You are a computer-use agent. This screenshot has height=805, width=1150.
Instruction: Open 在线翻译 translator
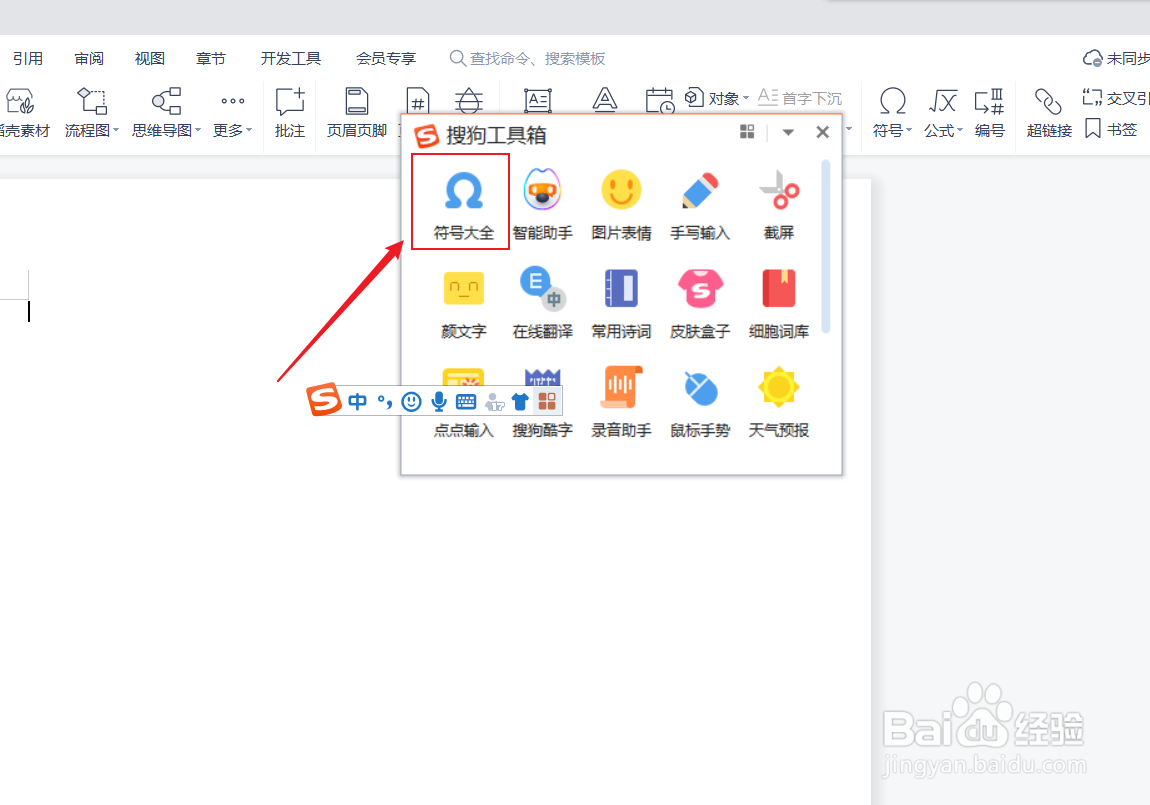(542, 304)
